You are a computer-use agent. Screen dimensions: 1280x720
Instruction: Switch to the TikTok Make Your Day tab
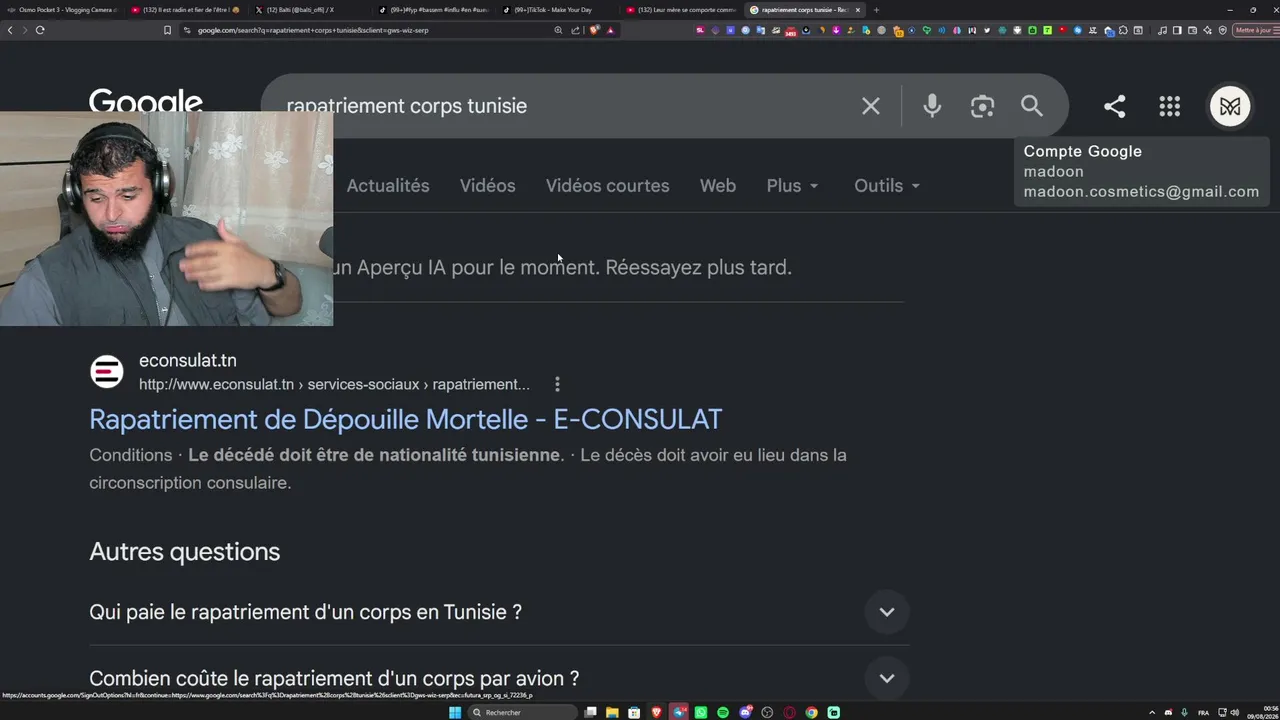pyautogui.click(x=558, y=10)
